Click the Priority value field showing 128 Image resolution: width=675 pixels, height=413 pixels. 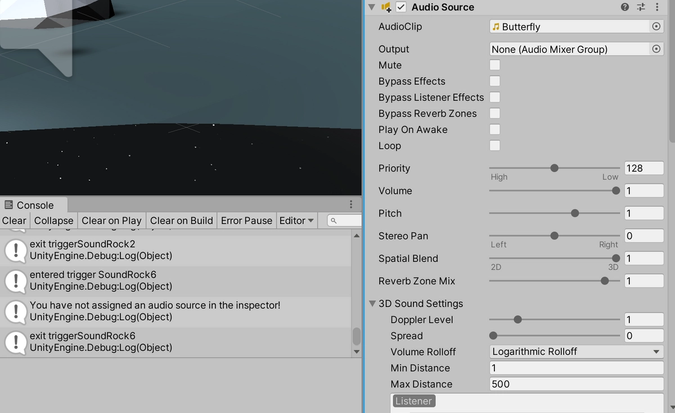[x=644, y=168]
